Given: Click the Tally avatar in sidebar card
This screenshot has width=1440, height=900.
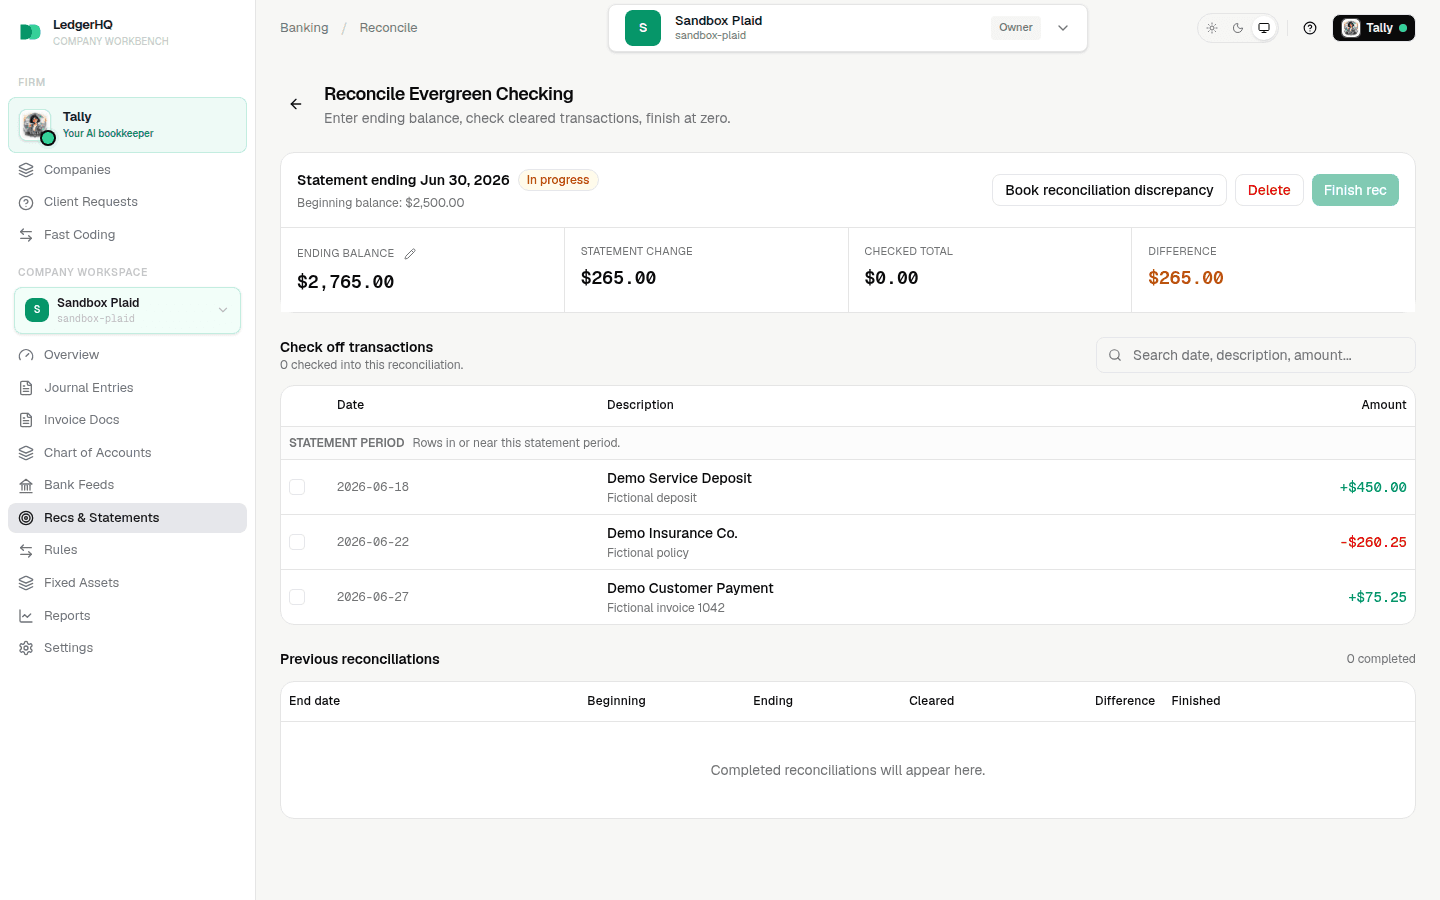Looking at the screenshot, I should click(x=36, y=125).
